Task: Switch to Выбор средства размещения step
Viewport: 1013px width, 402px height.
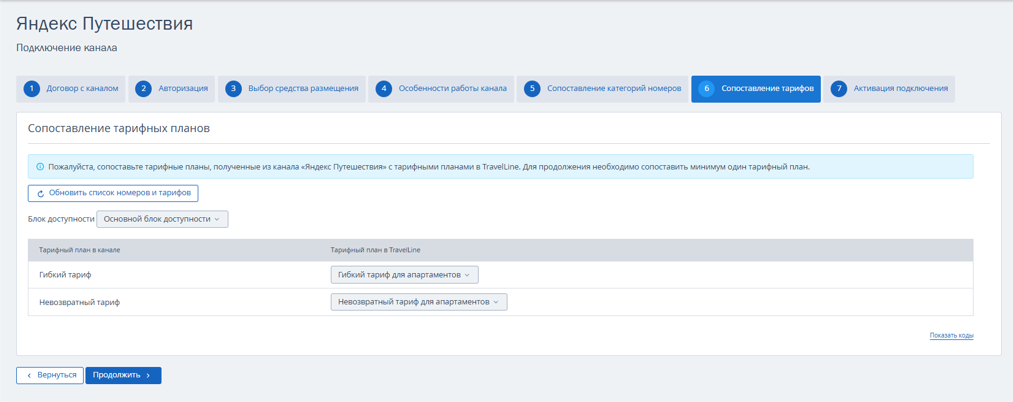Action: [x=291, y=89]
